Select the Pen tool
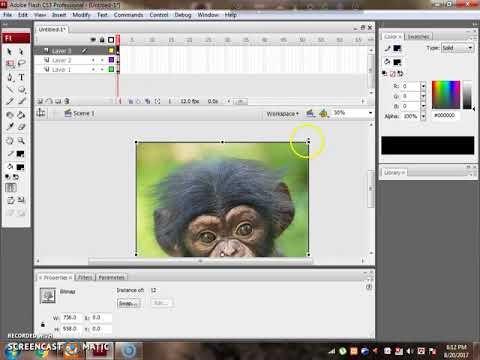Image resolution: width=480 pixels, height=360 pixels. tap(10, 77)
